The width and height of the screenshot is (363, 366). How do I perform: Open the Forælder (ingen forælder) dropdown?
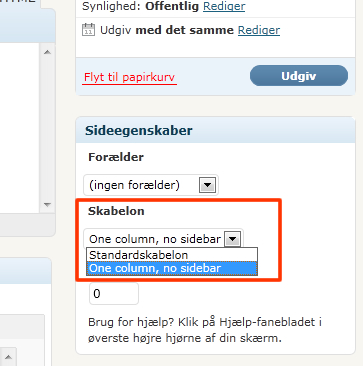click(x=151, y=185)
